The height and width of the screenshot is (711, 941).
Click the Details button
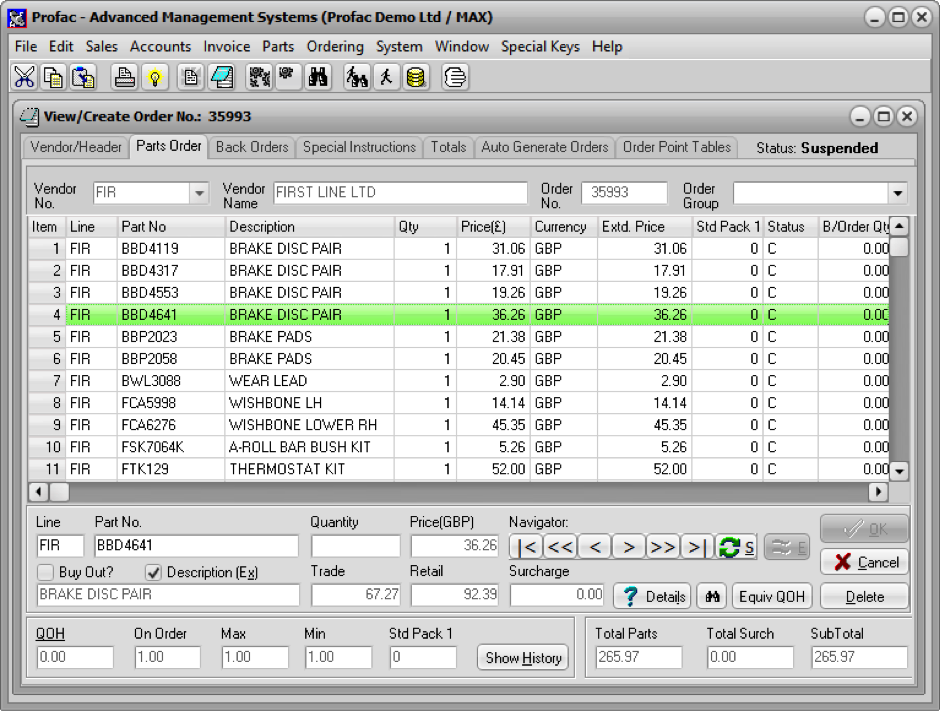[x=652, y=597]
